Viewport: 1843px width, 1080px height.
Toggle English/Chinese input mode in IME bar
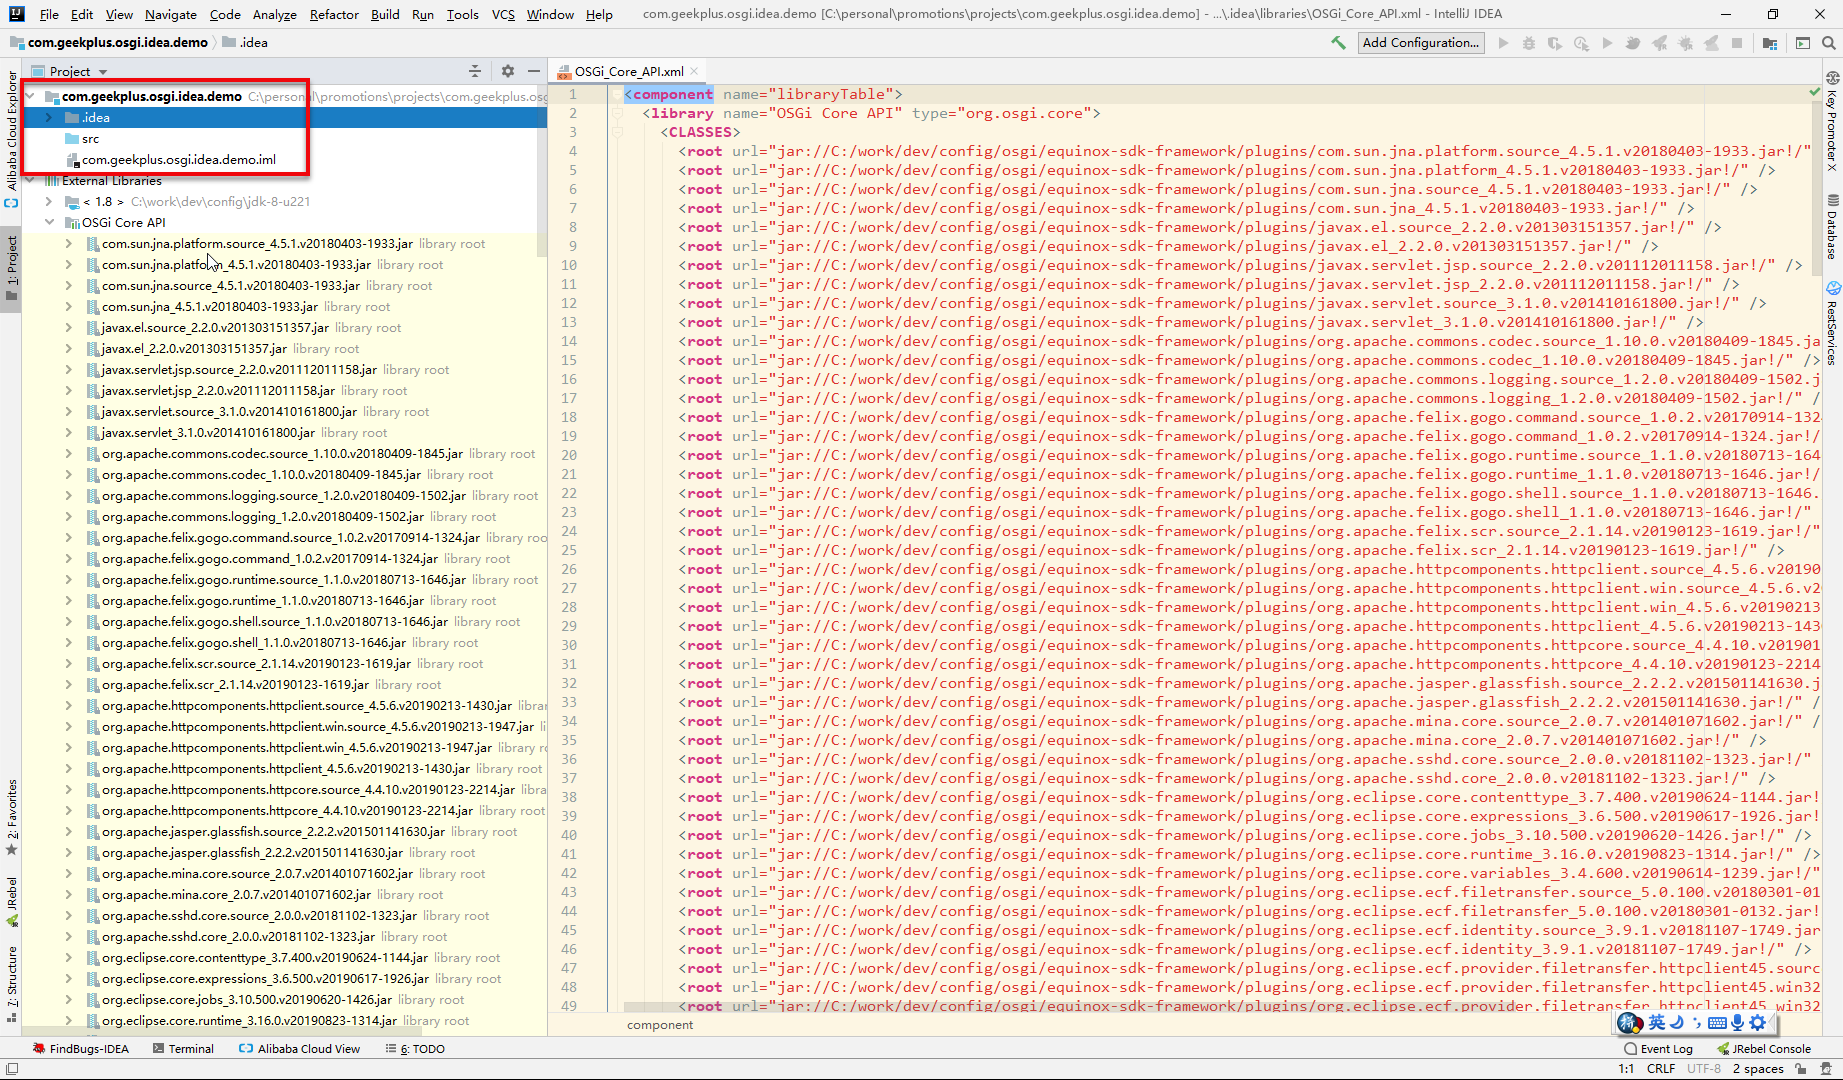click(1657, 1022)
